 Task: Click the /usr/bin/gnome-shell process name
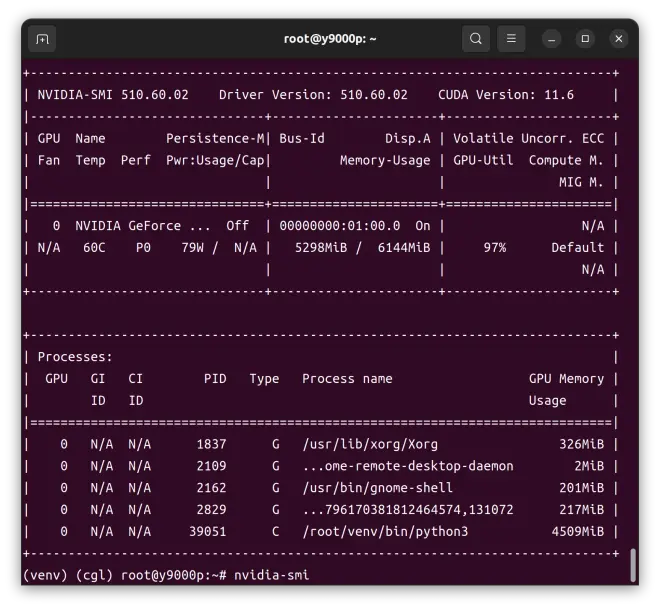tap(378, 488)
